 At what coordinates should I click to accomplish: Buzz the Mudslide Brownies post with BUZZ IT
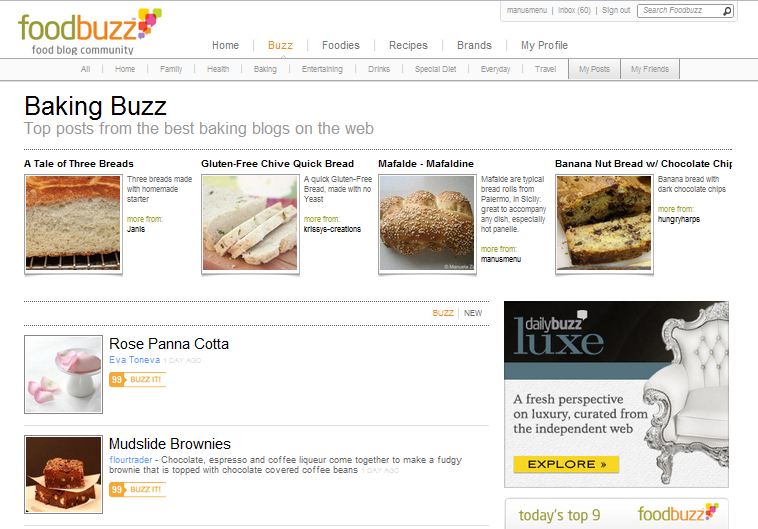145,489
